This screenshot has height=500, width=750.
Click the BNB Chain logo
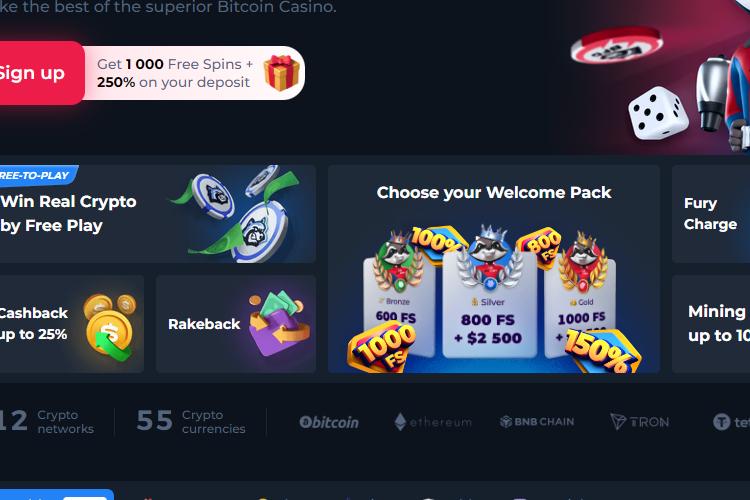tap(537, 422)
